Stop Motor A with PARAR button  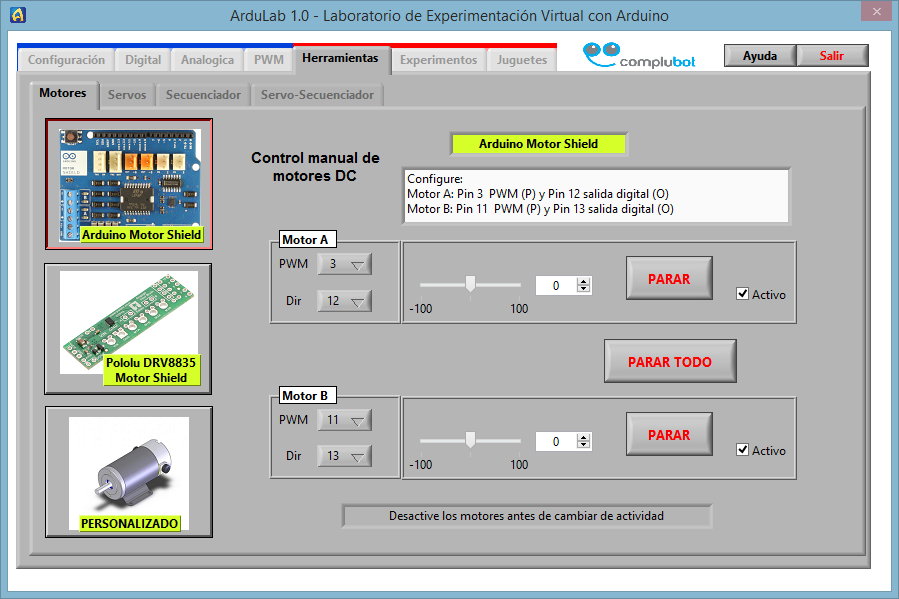point(669,279)
